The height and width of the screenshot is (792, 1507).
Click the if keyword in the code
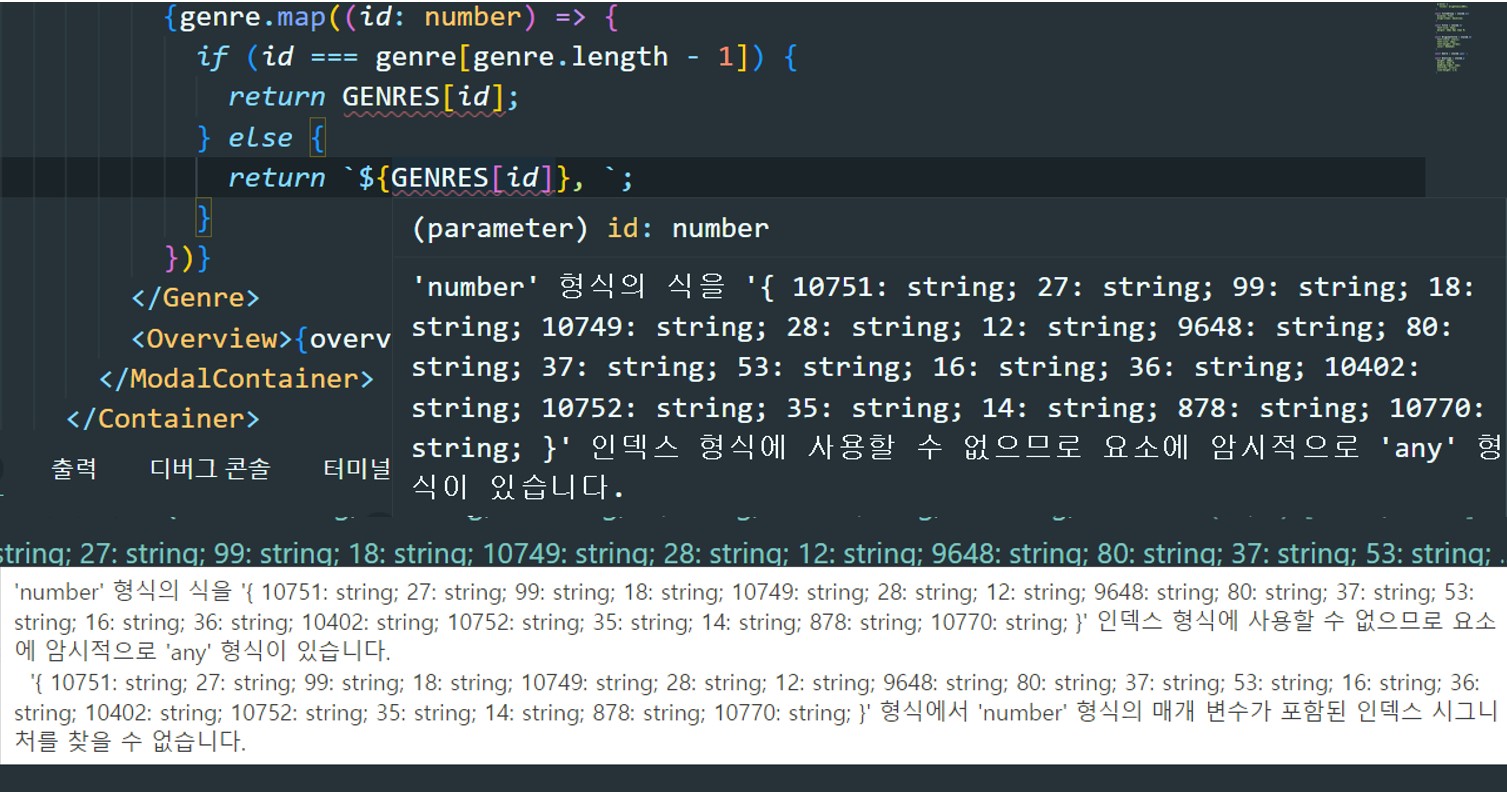[212, 57]
